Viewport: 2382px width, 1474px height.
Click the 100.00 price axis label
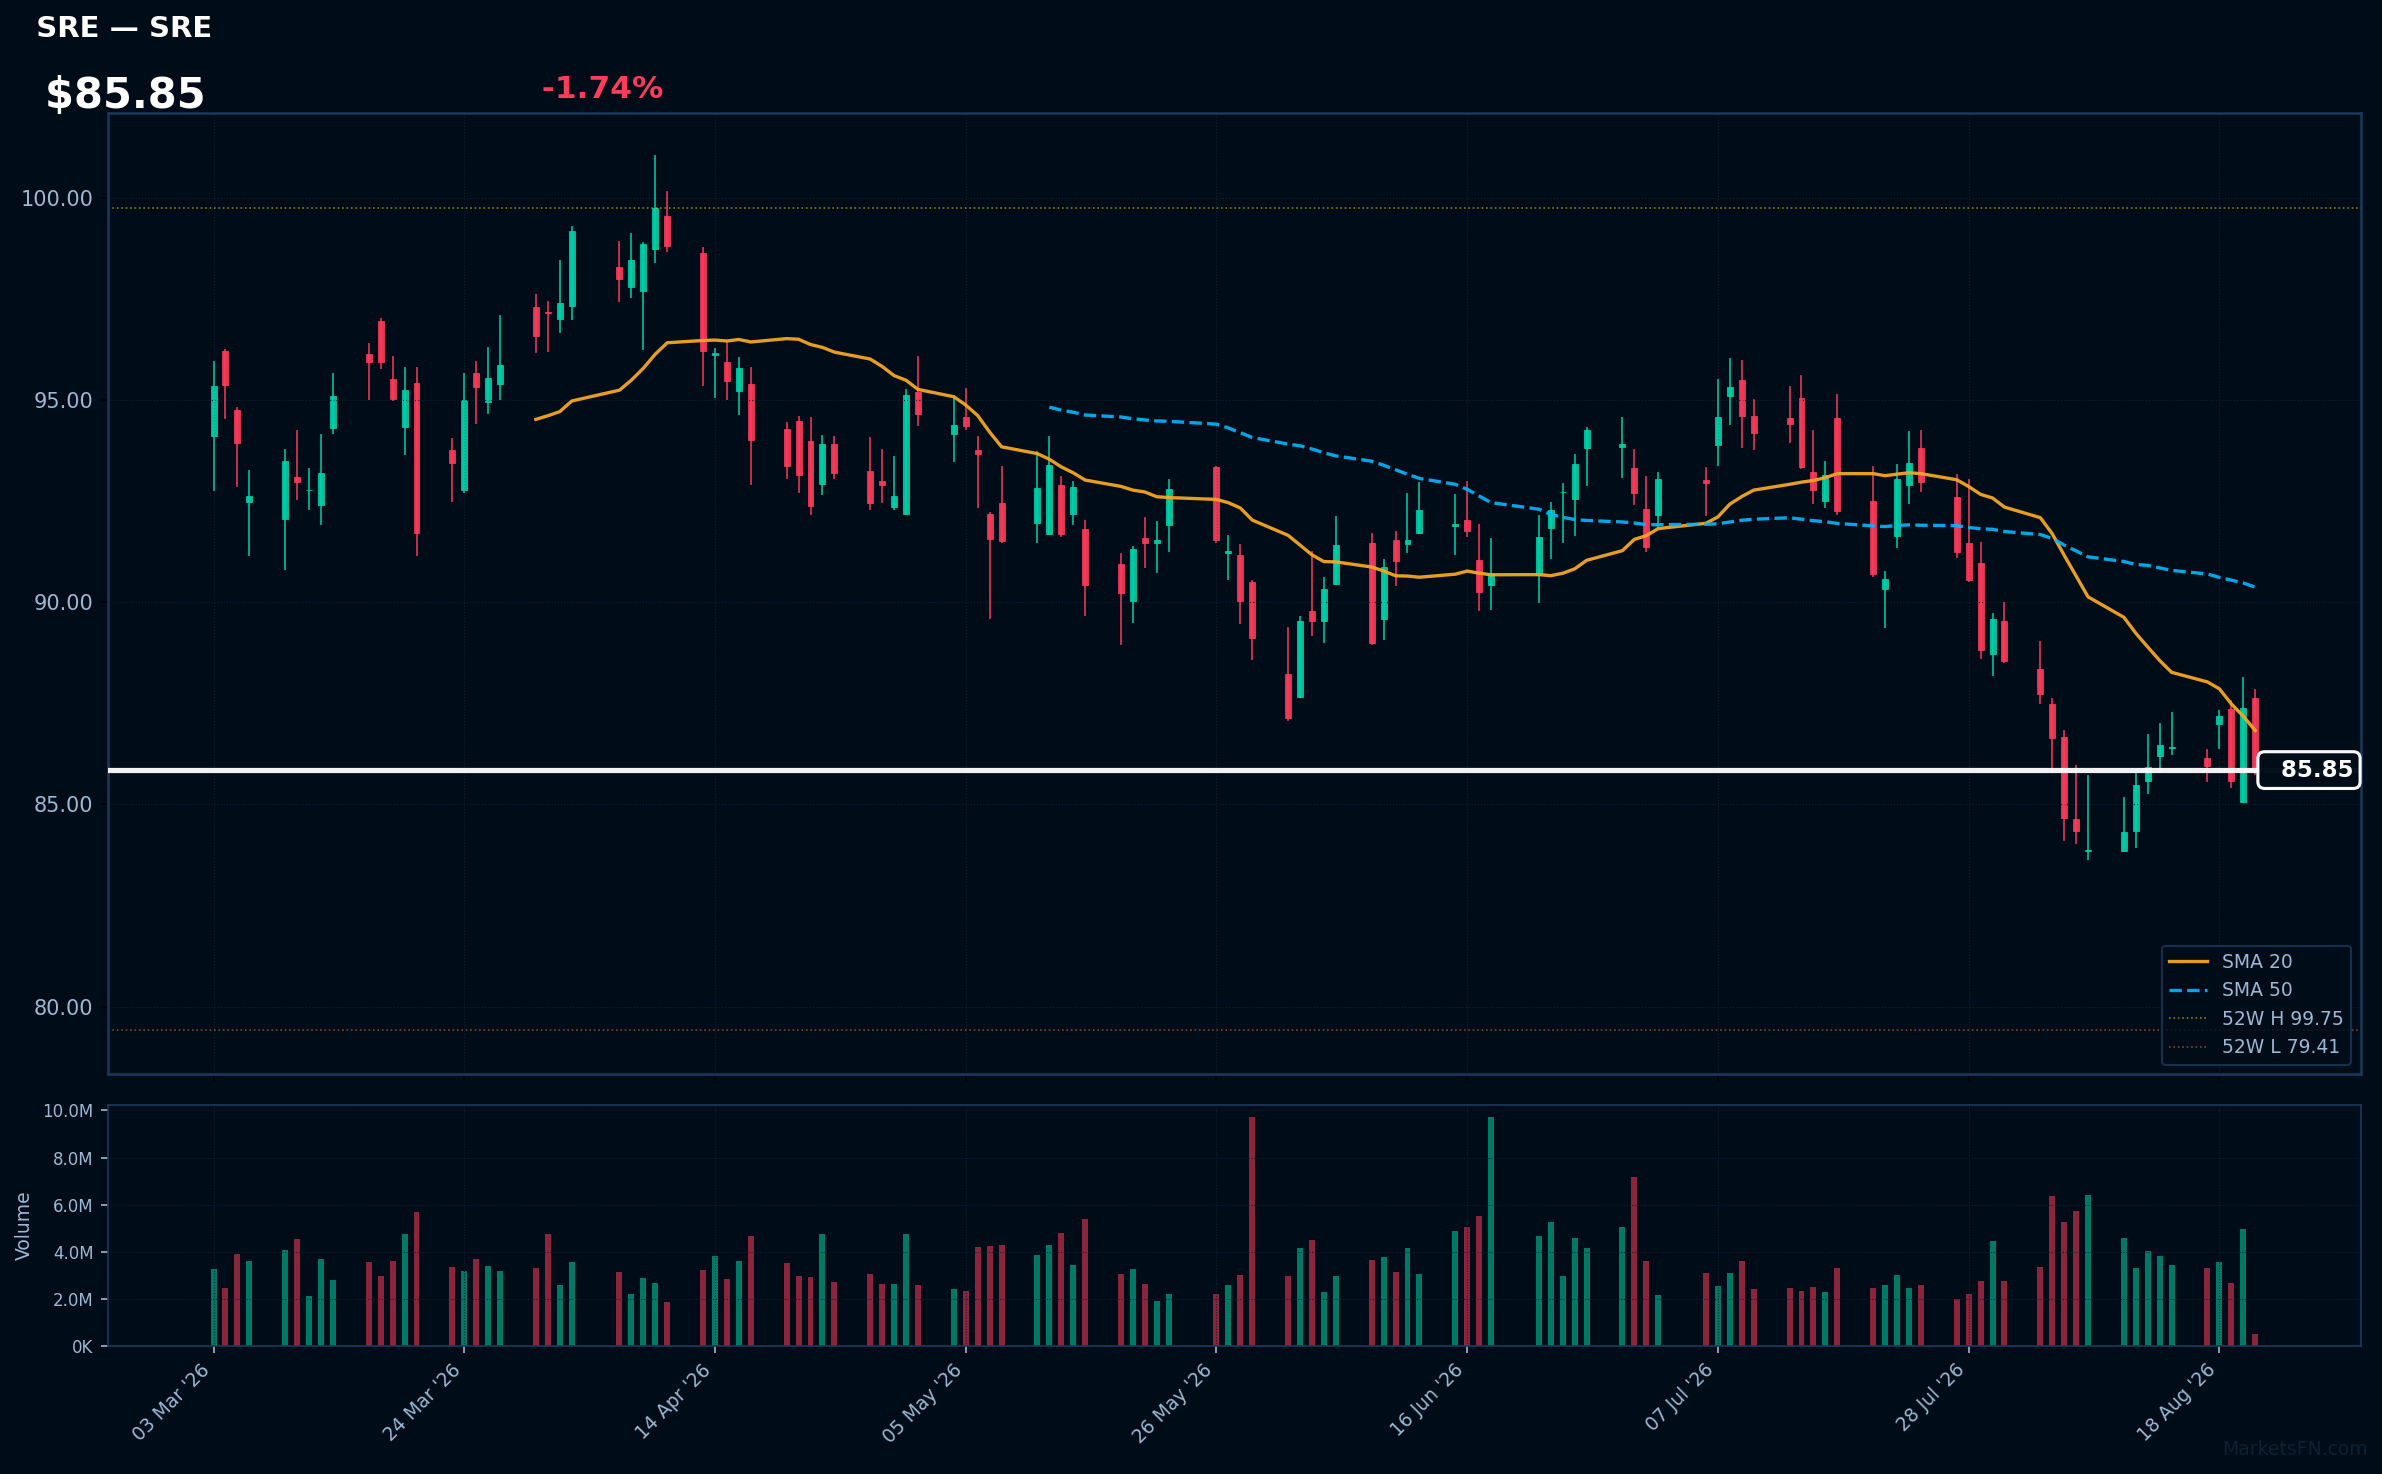coord(57,198)
